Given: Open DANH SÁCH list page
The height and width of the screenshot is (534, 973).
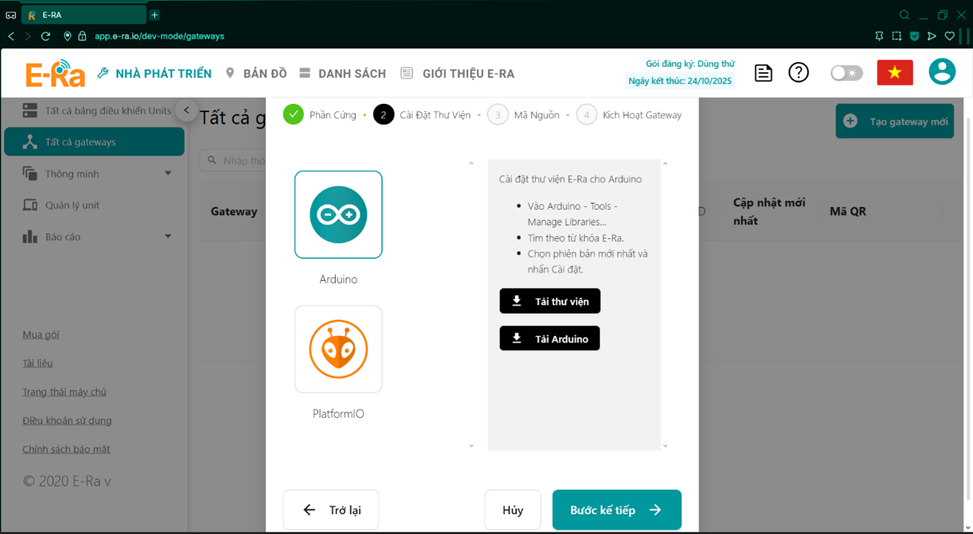Looking at the screenshot, I should click(x=343, y=73).
